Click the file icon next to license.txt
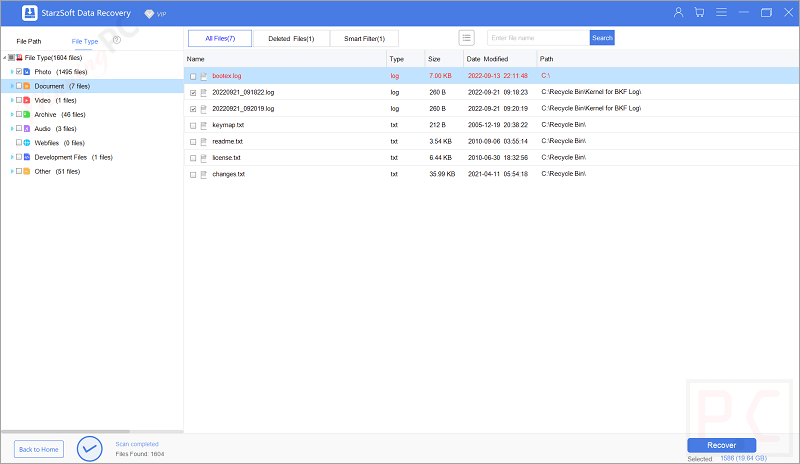The width and height of the screenshot is (800, 464). tap(204, 158)
